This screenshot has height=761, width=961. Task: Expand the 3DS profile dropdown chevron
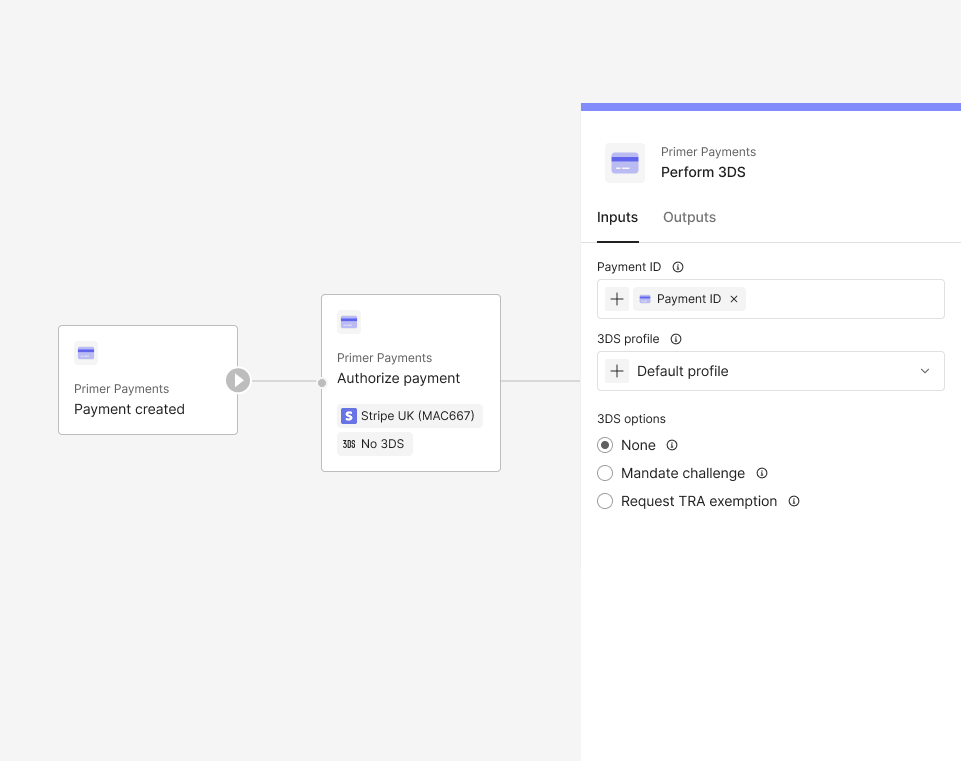(925, 371)
